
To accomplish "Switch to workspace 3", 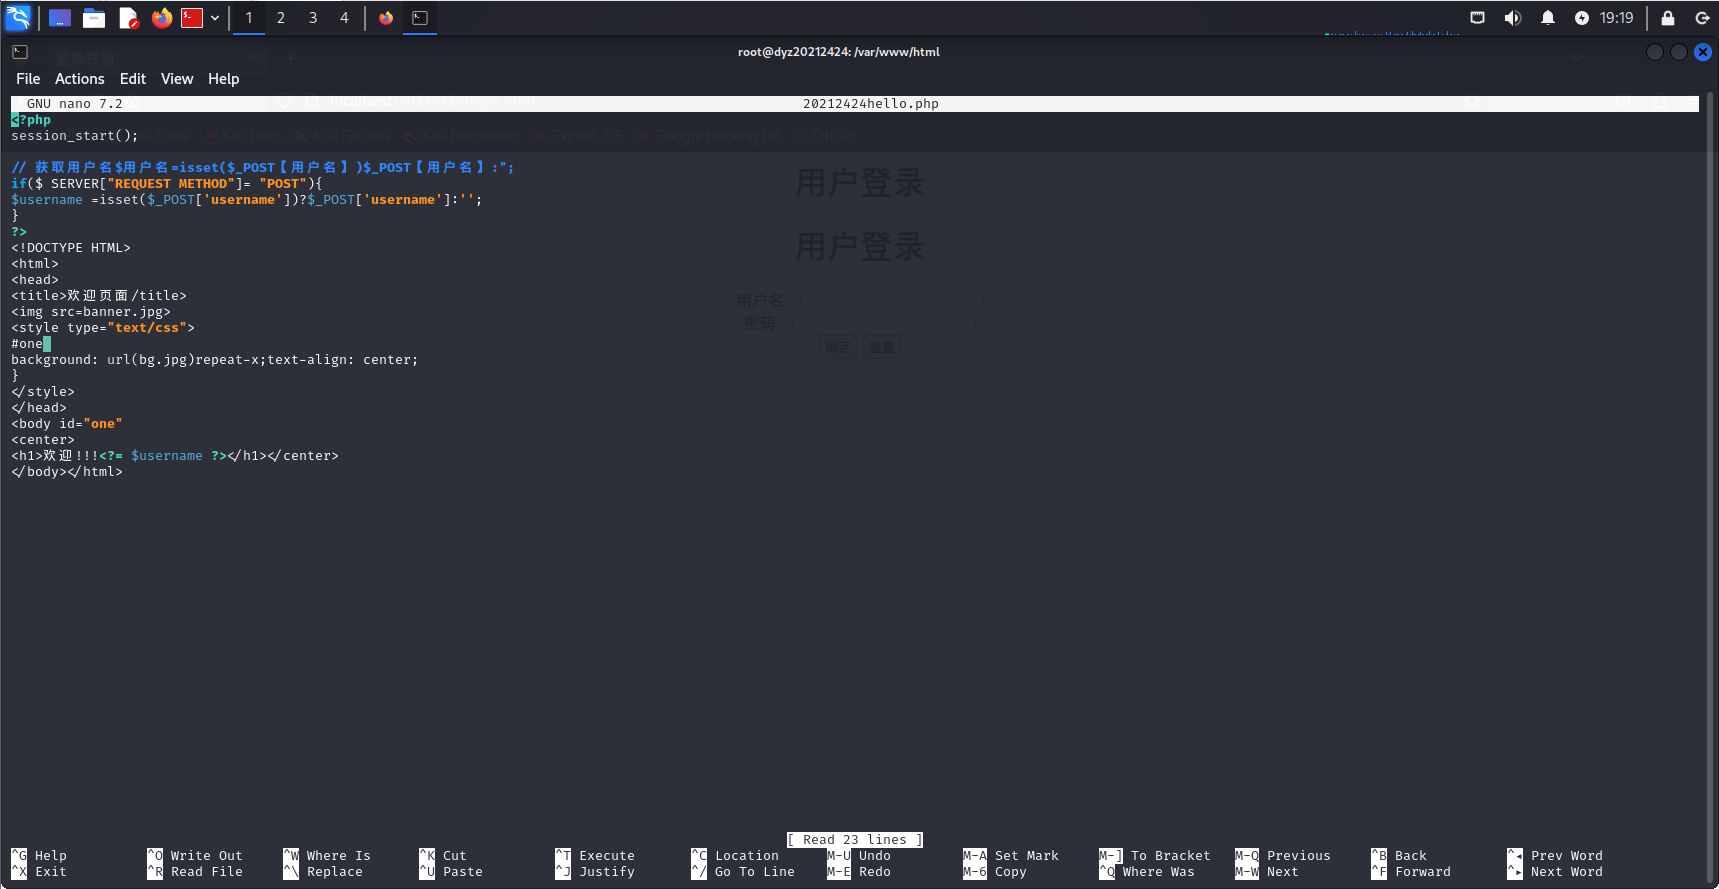I will click(x=313, y=18).
